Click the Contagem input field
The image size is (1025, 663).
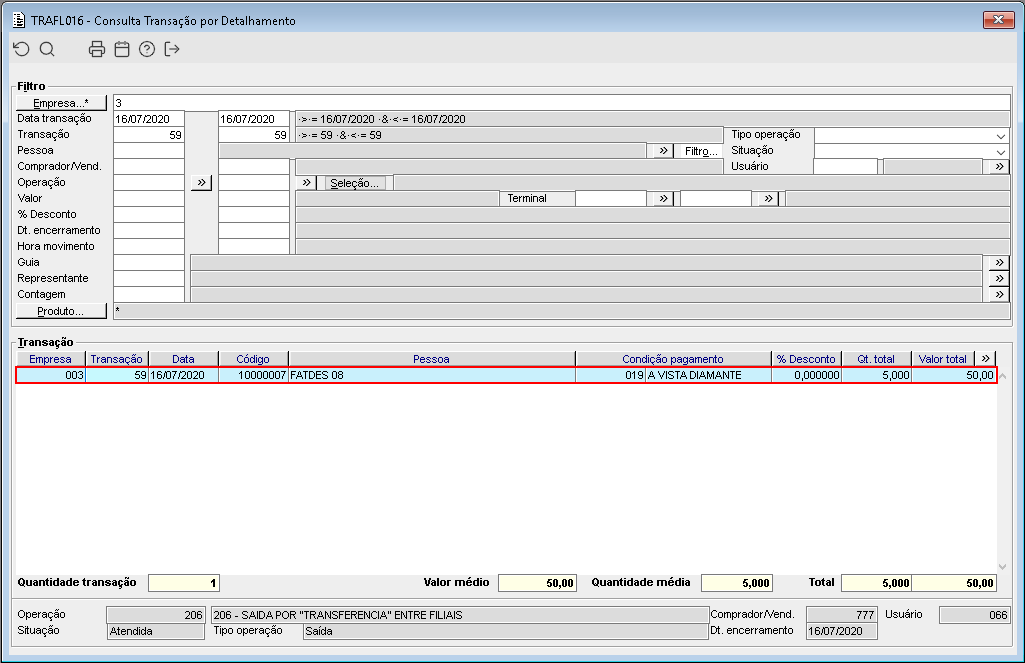click(x=149, y=295)
